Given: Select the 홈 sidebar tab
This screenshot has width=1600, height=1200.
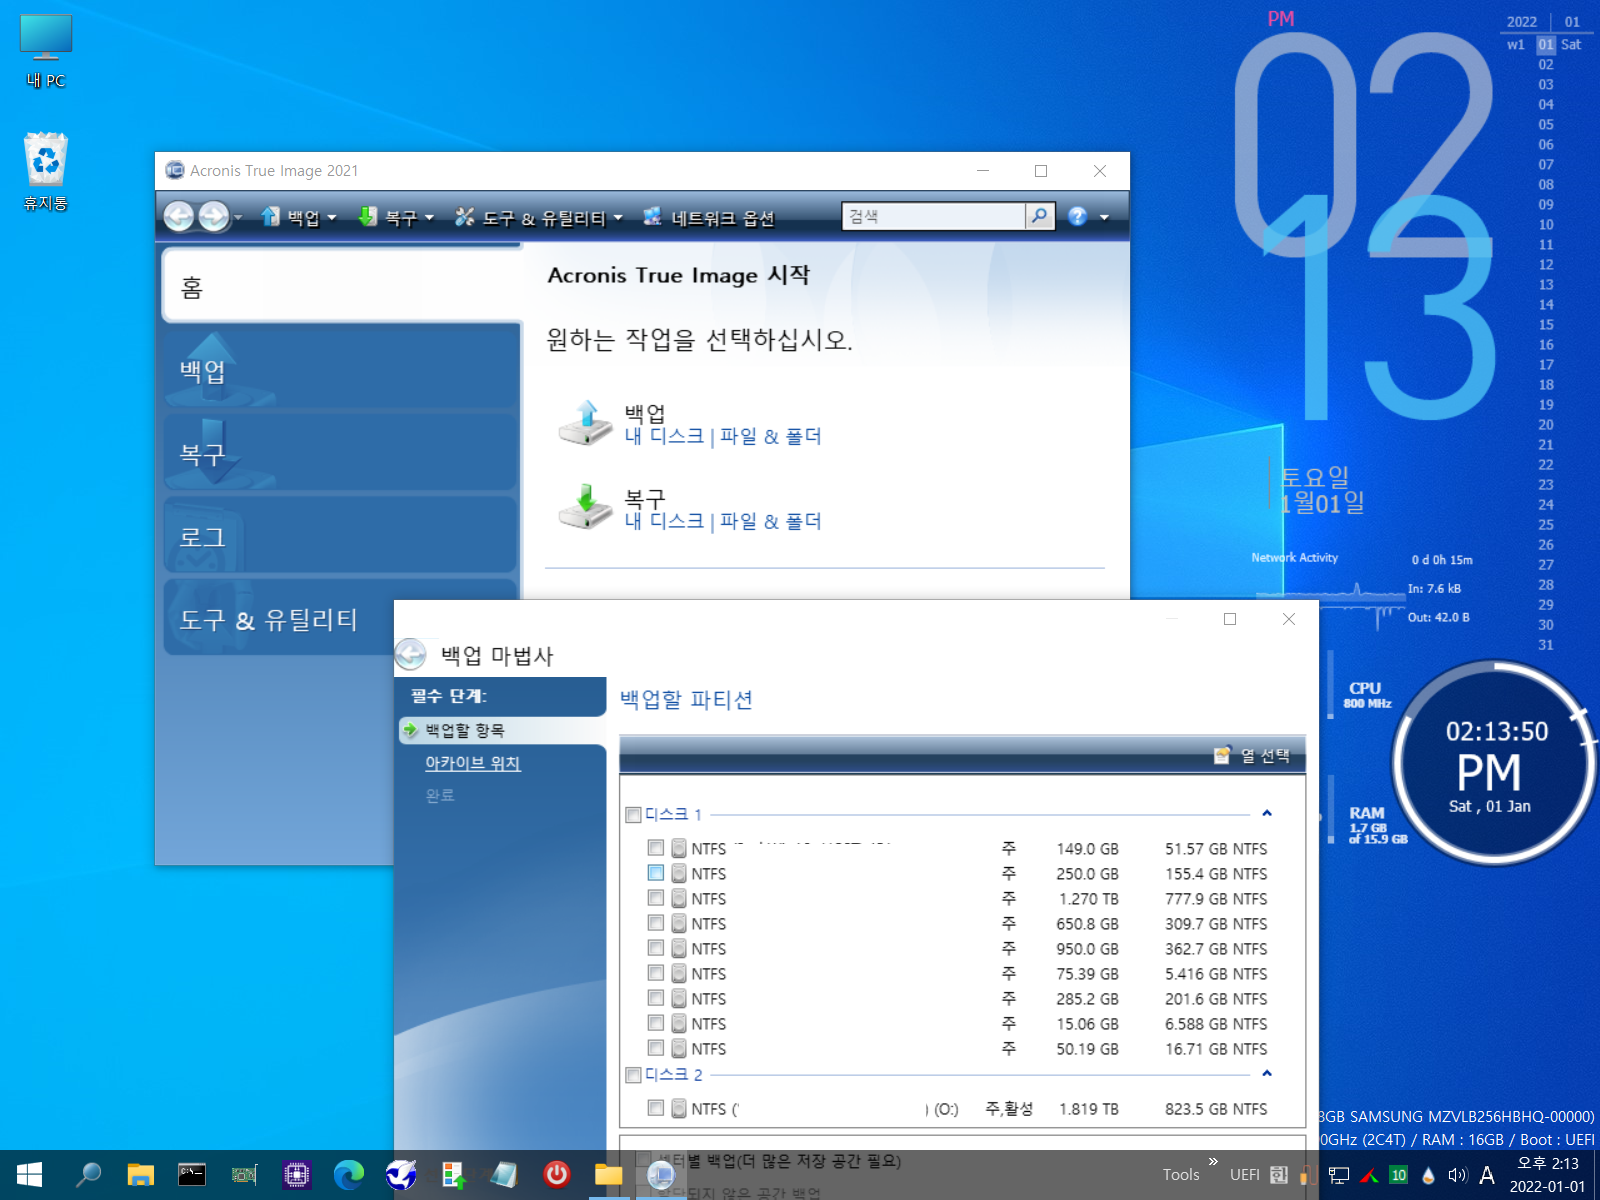Looking at the screenshot, I should pyautogui.click(x=341, y=286).
